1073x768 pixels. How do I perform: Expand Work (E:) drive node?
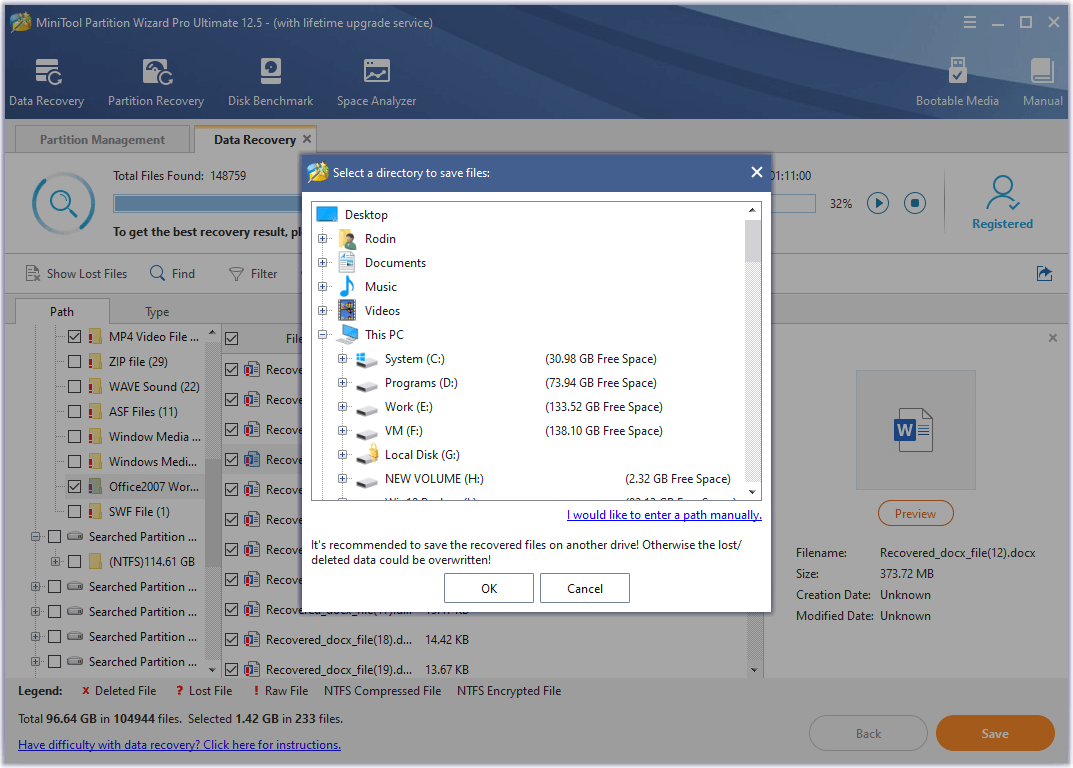click(x=342, y=407)
